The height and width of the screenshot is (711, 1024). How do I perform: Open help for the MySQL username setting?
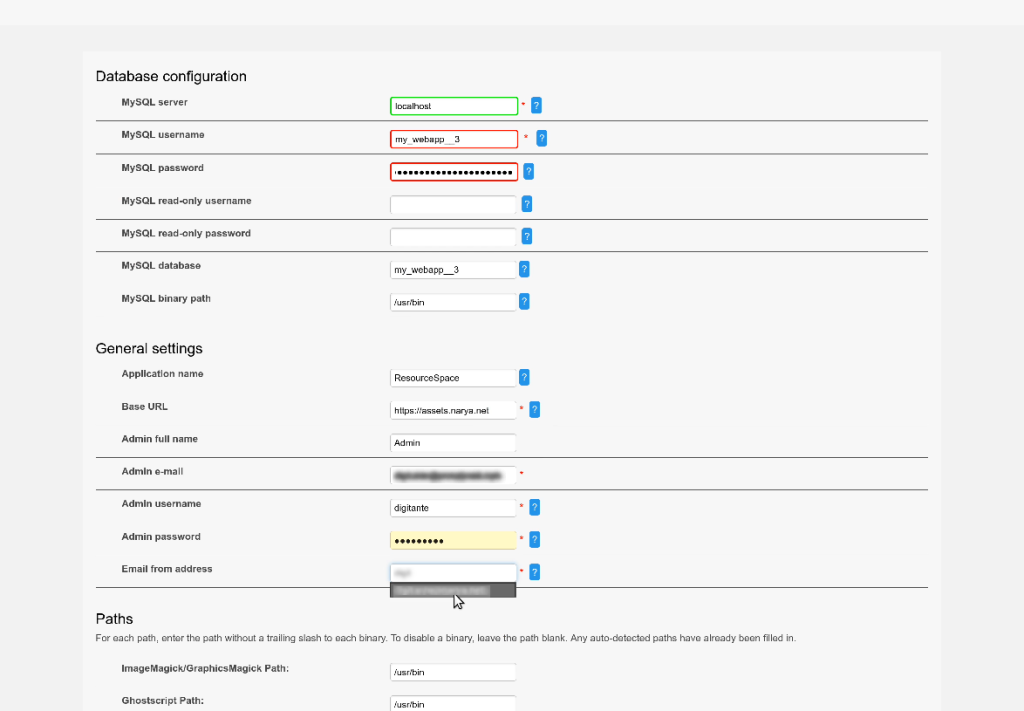(541, 138)
